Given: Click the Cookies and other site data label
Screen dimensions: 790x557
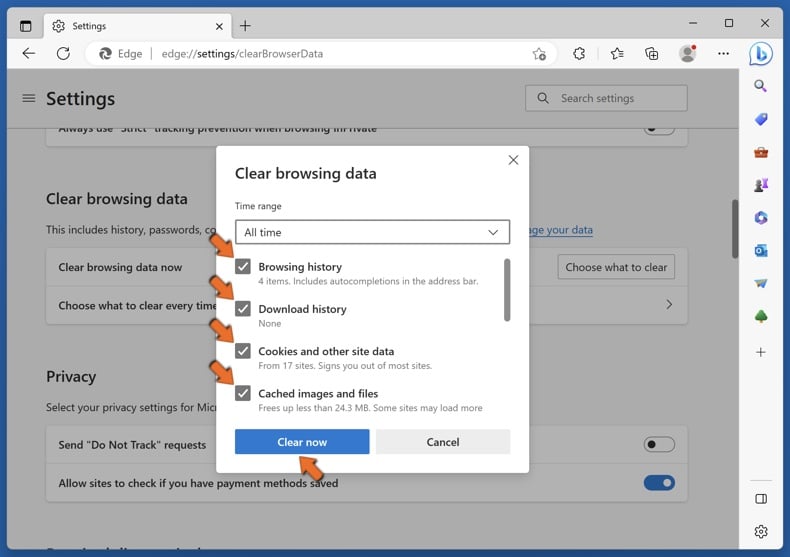Looking at the screenshot, I should point(326,351).
